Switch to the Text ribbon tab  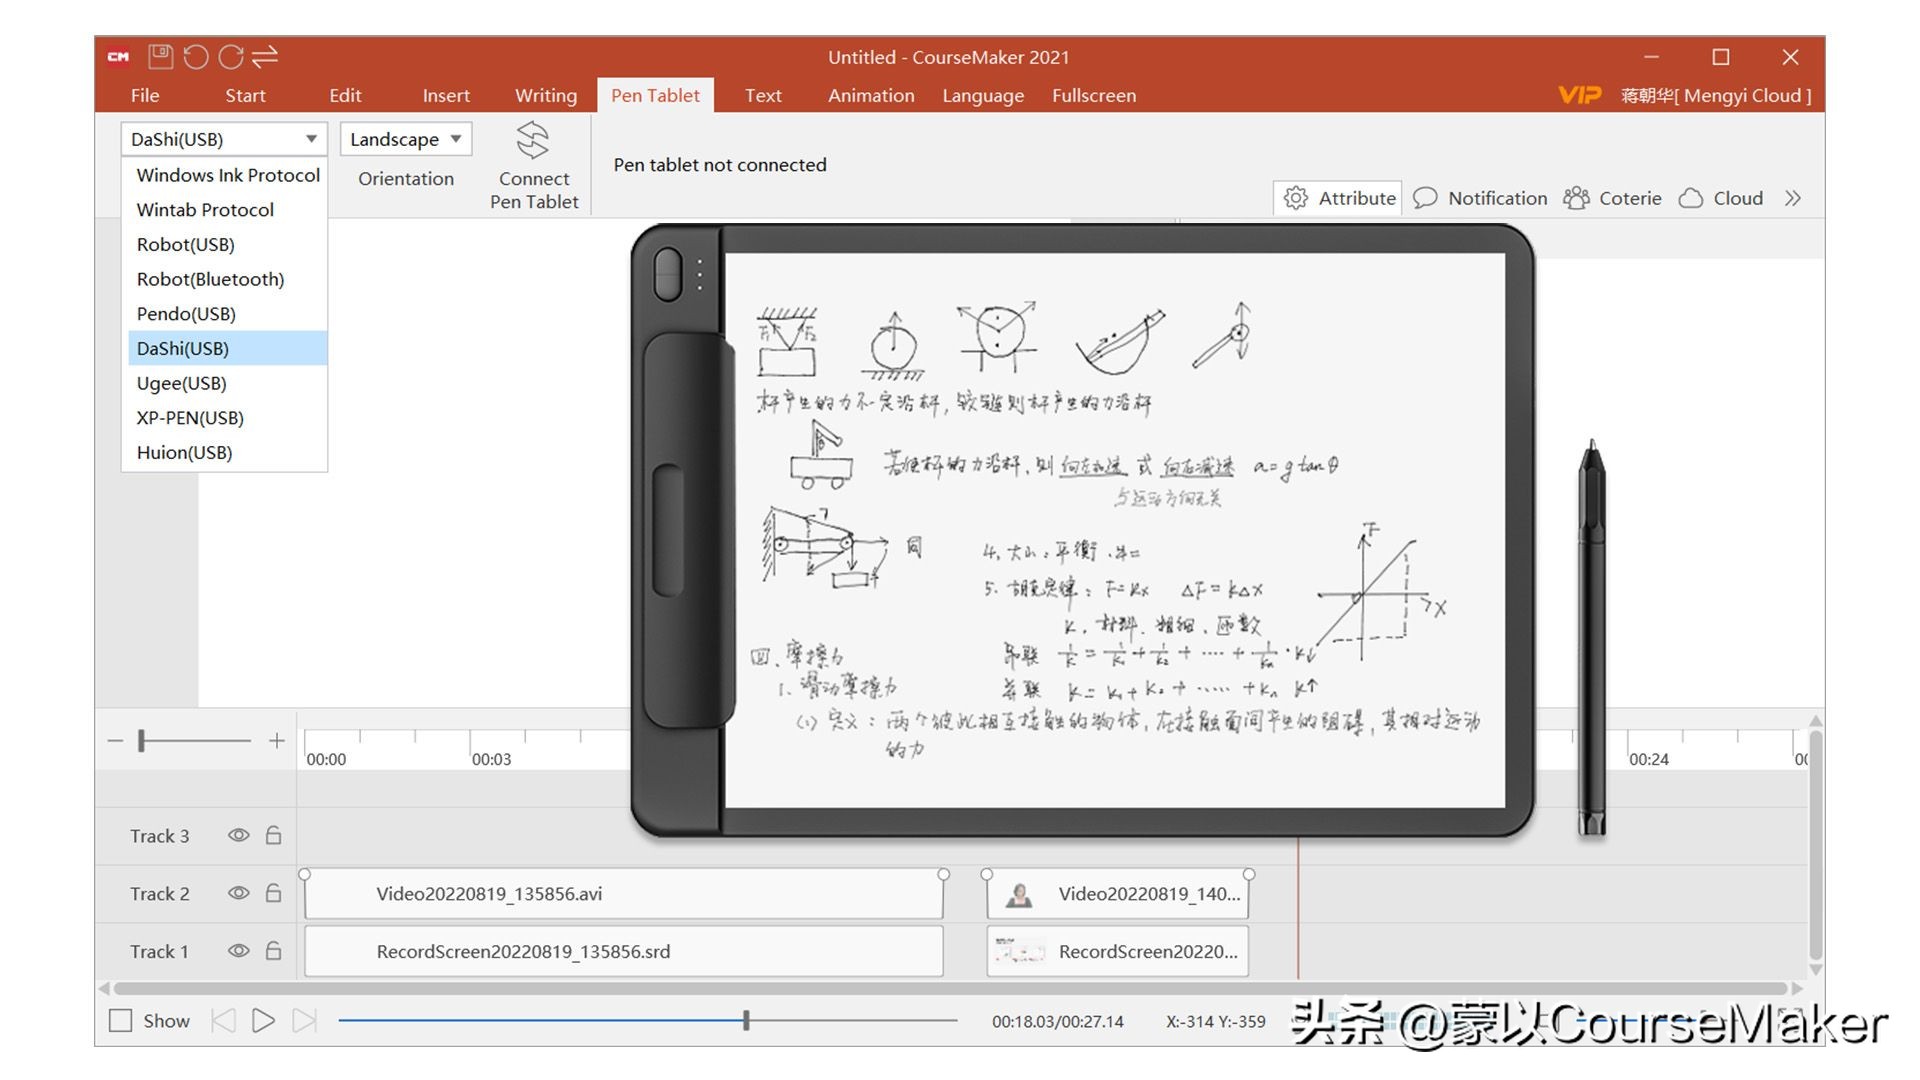(762, 95)
